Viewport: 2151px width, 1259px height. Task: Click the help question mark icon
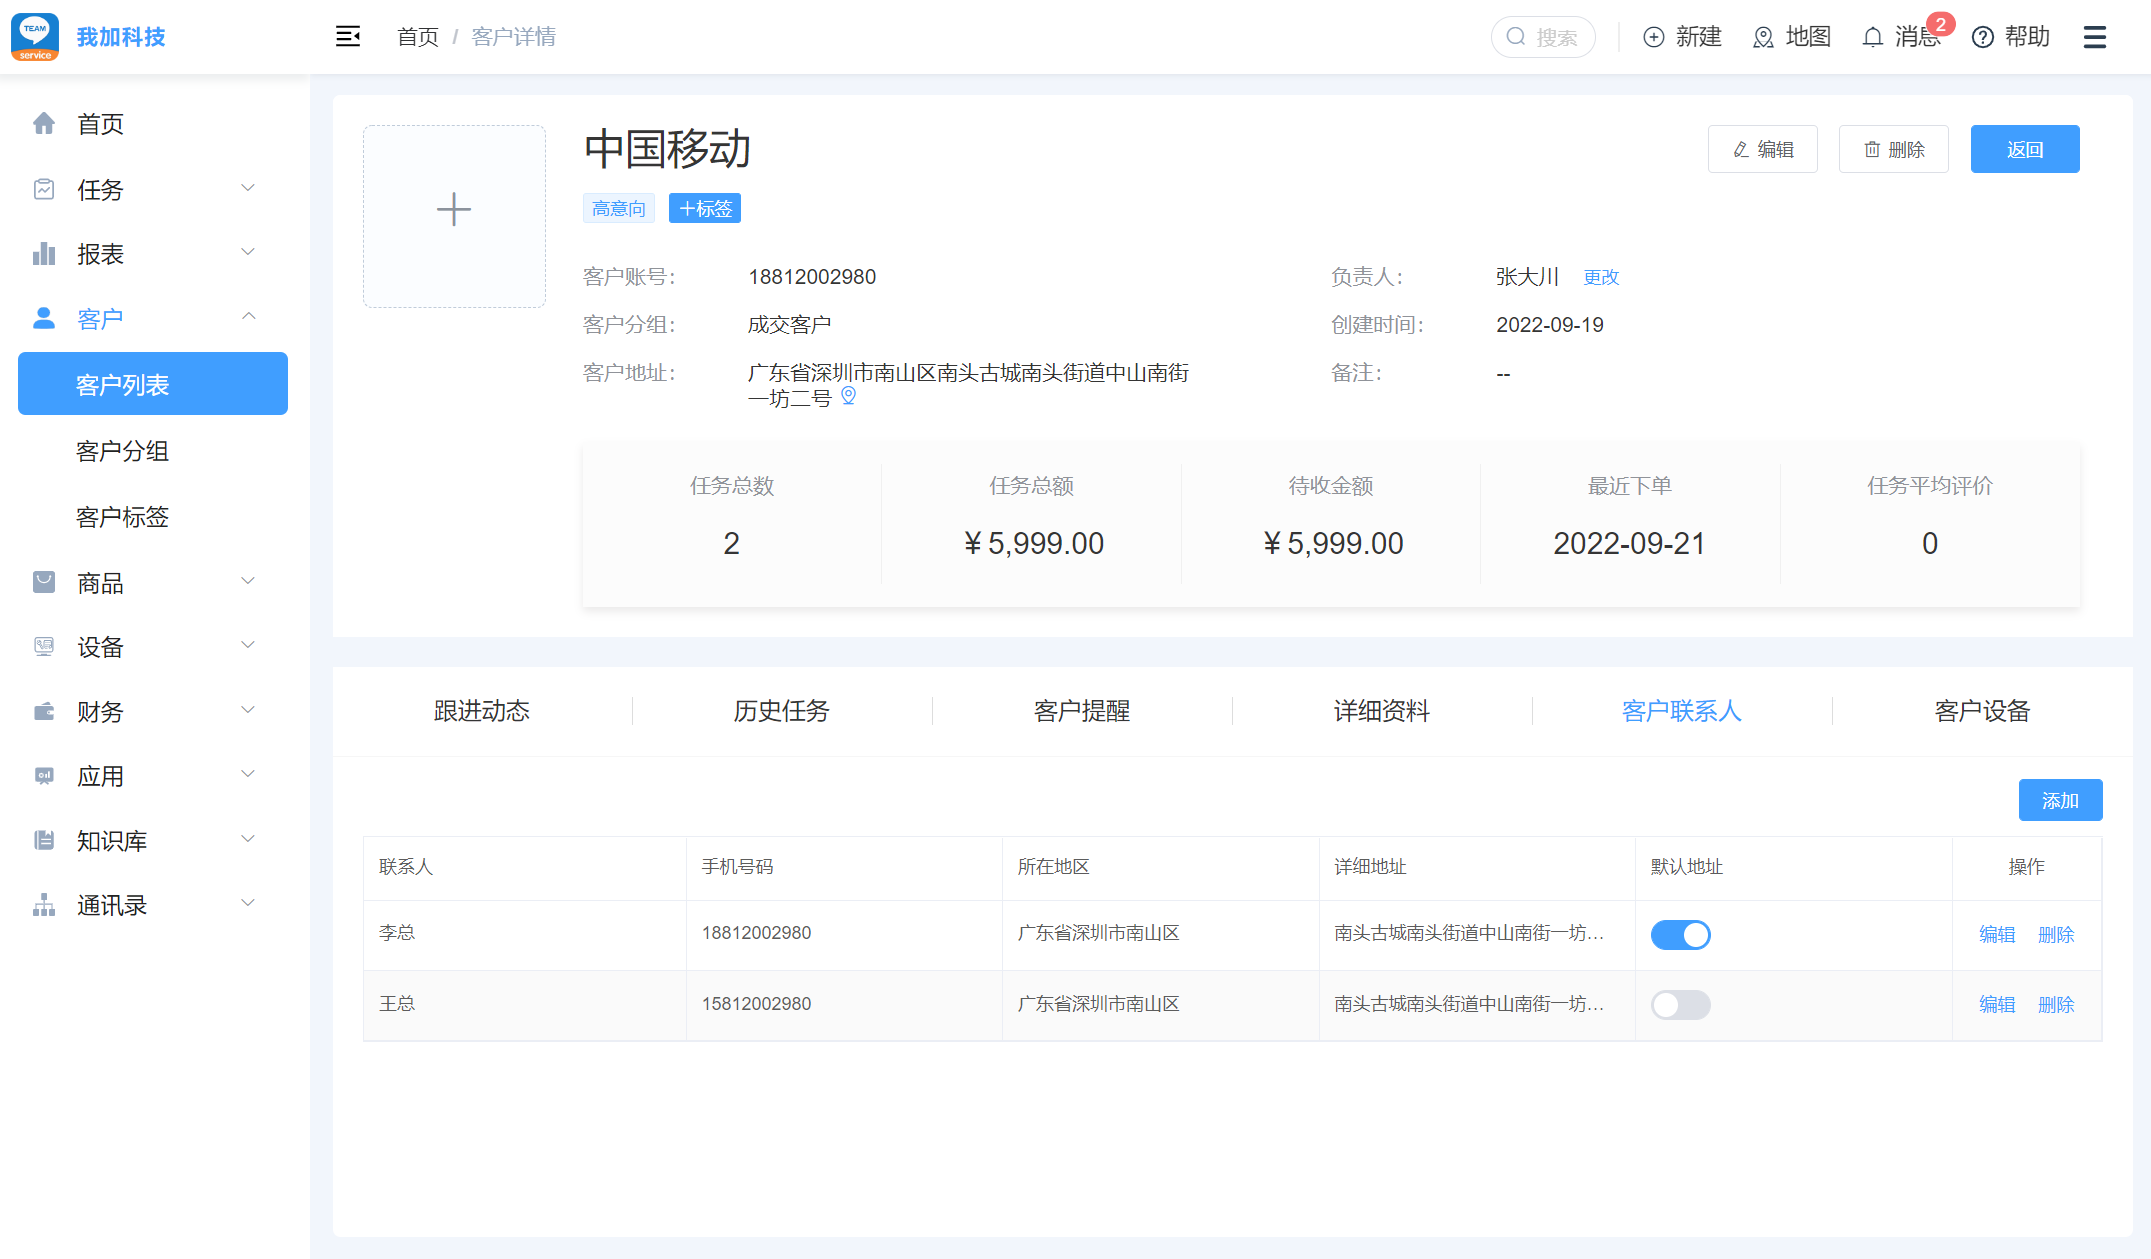pos(1982,37)
